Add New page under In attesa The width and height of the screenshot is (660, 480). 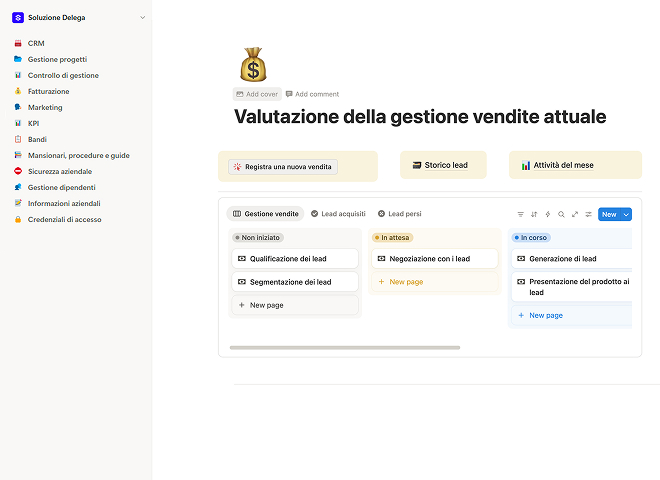tap(434, 282)
